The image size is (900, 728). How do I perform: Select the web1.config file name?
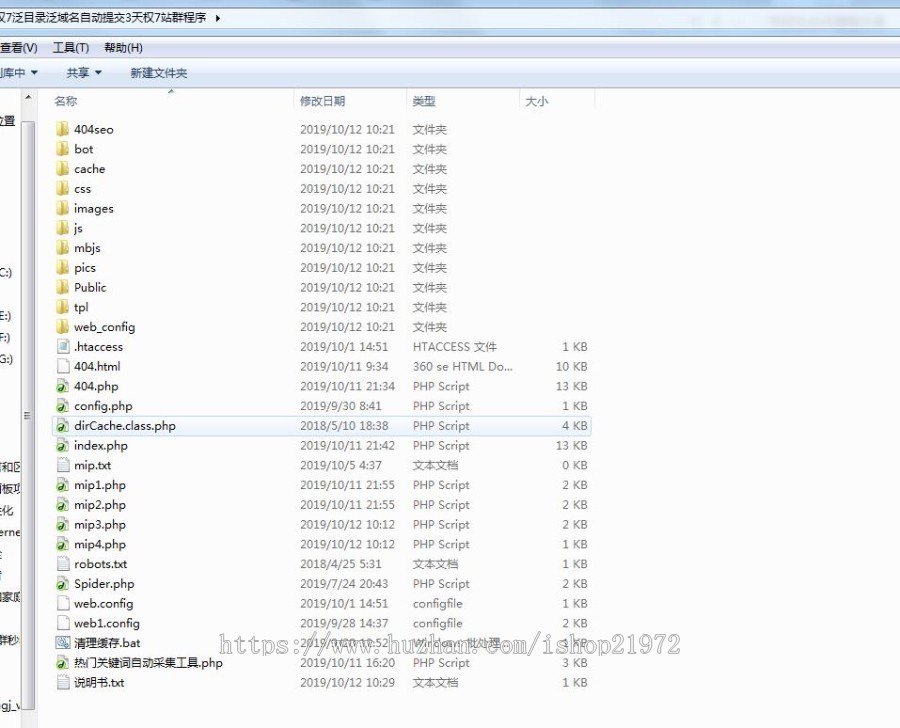107,624
